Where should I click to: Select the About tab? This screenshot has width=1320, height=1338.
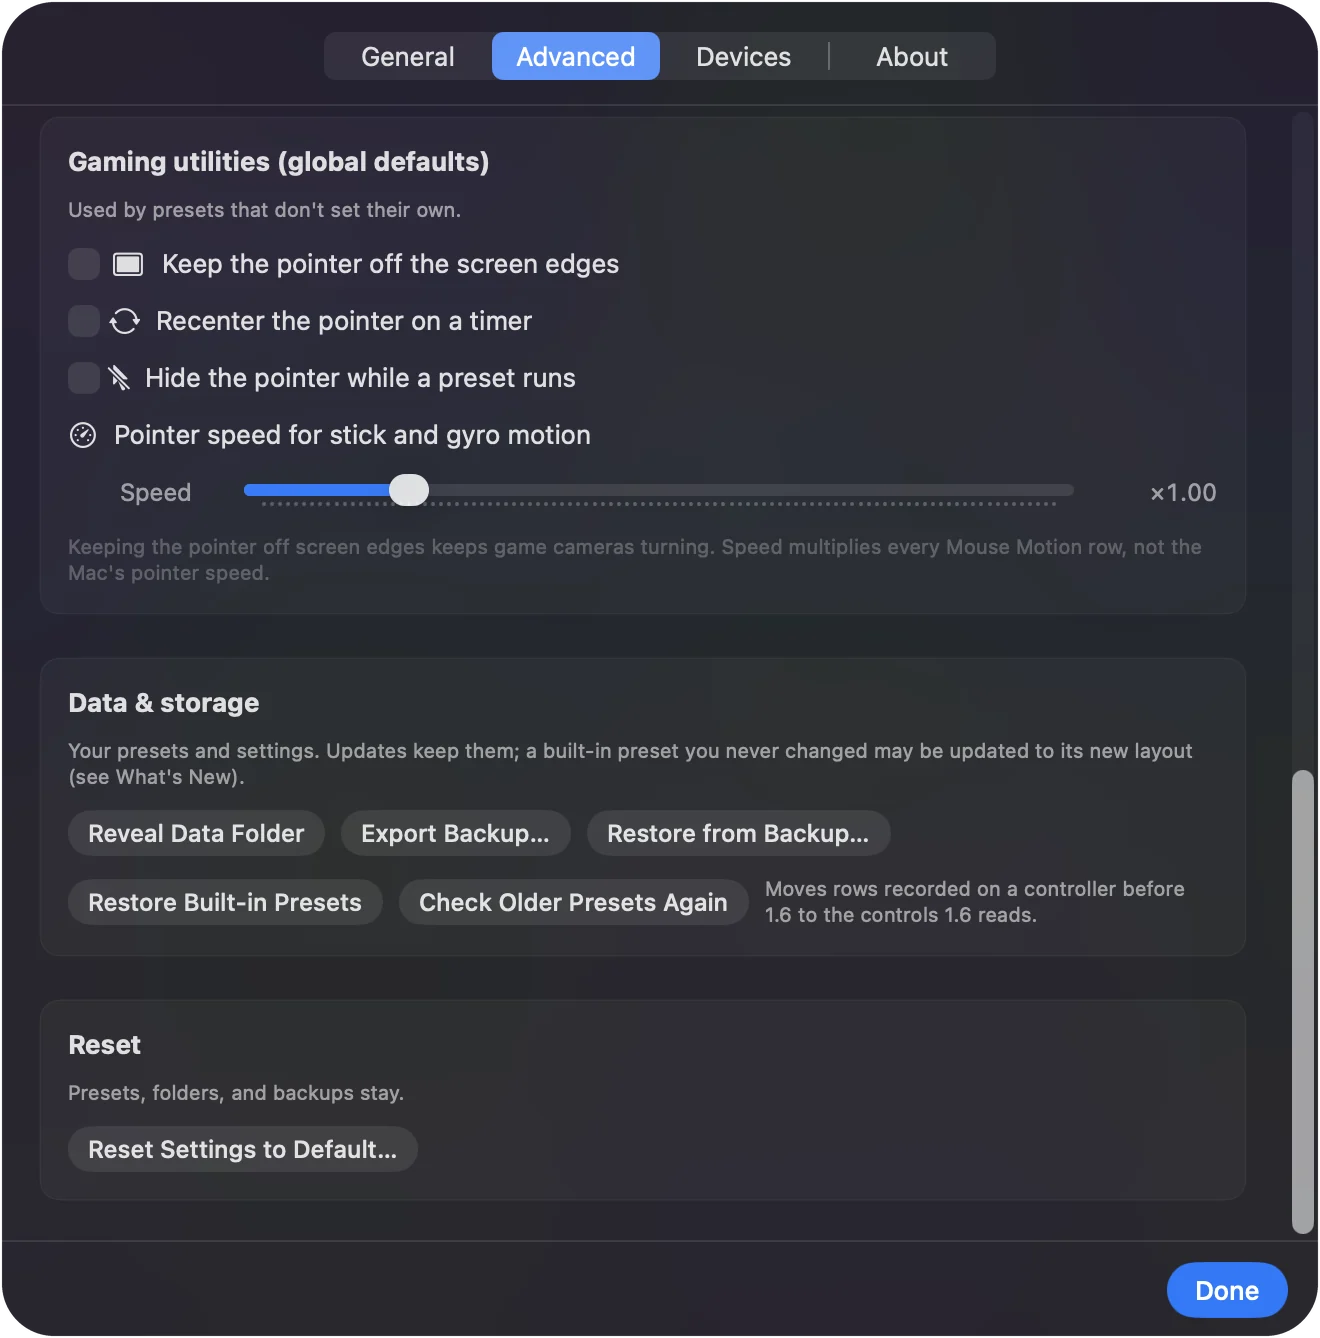(912, 56)
